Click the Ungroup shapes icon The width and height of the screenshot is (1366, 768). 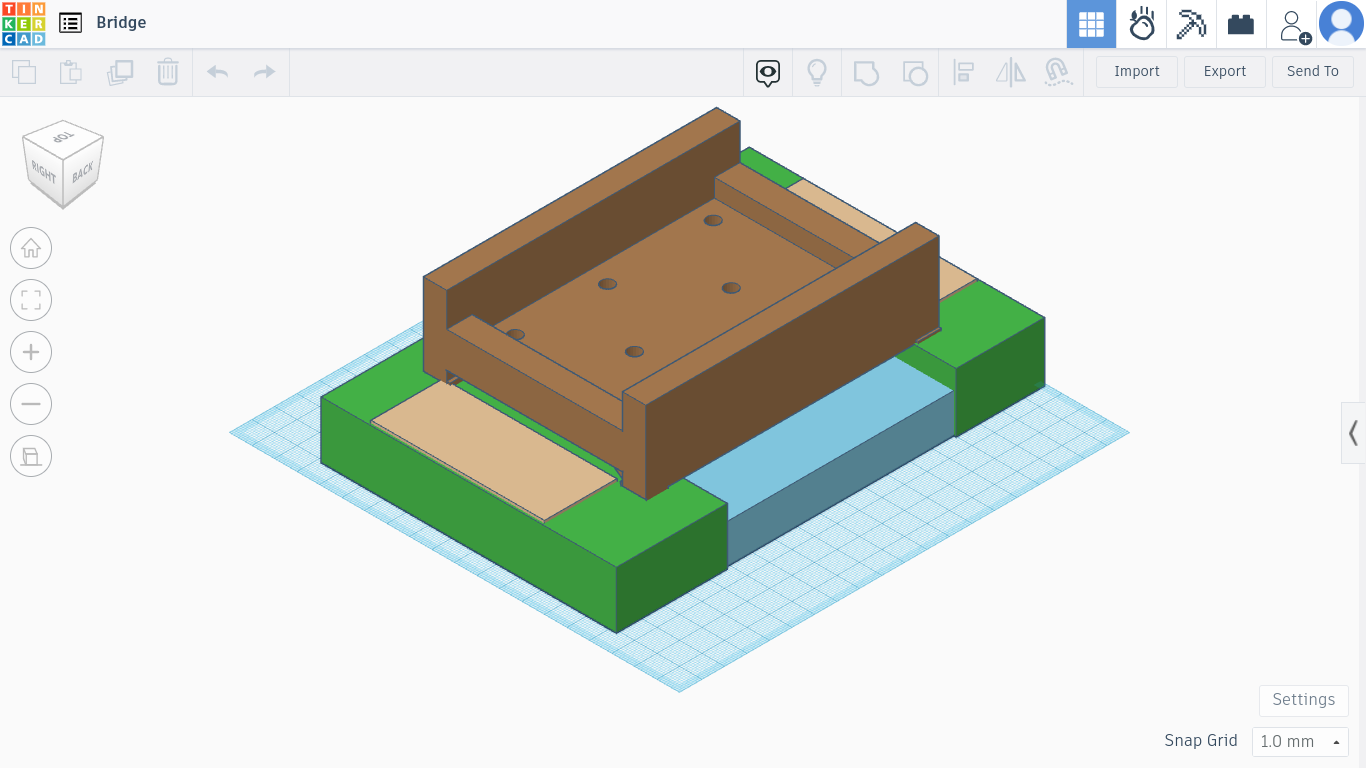point(914,72)
